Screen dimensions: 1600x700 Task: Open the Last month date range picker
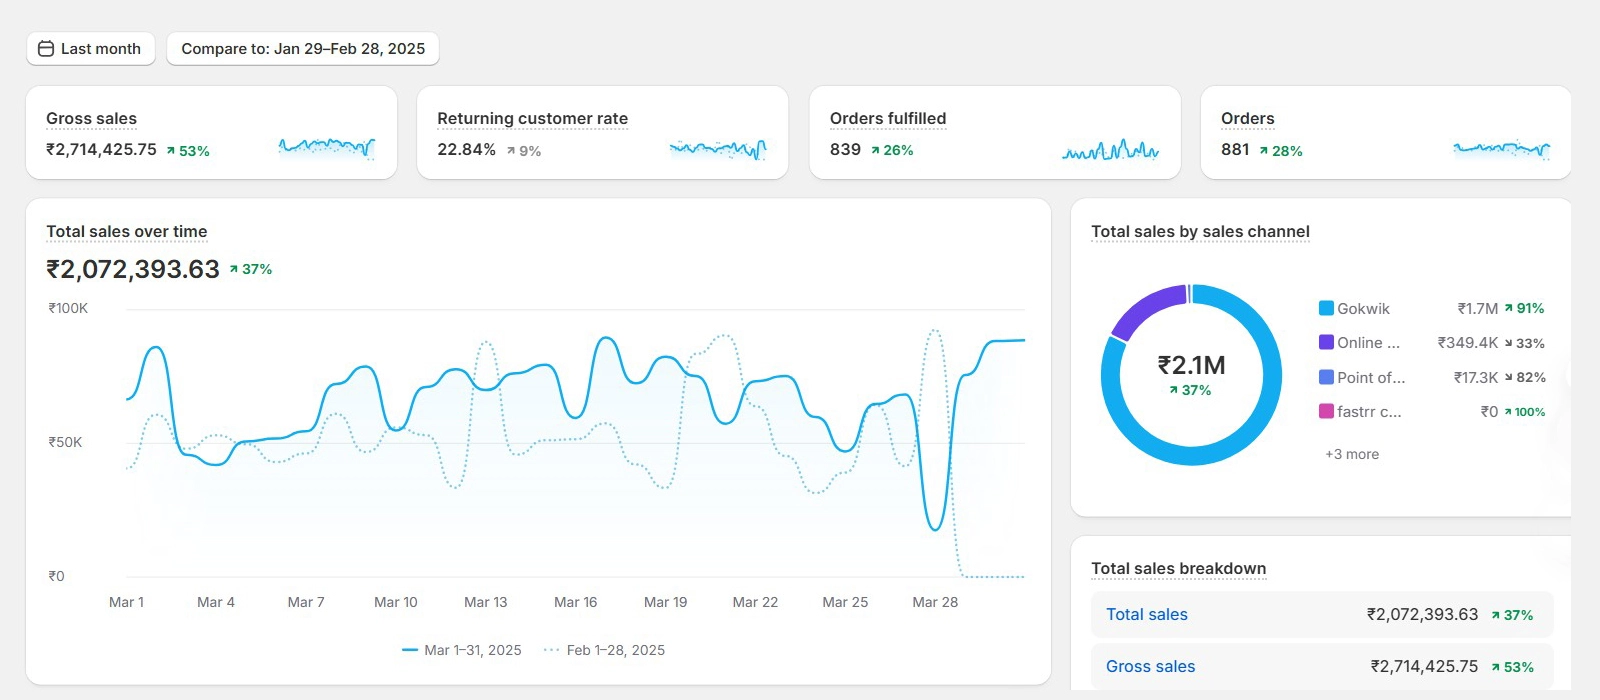pyautogui.click(x=91, y=49)
